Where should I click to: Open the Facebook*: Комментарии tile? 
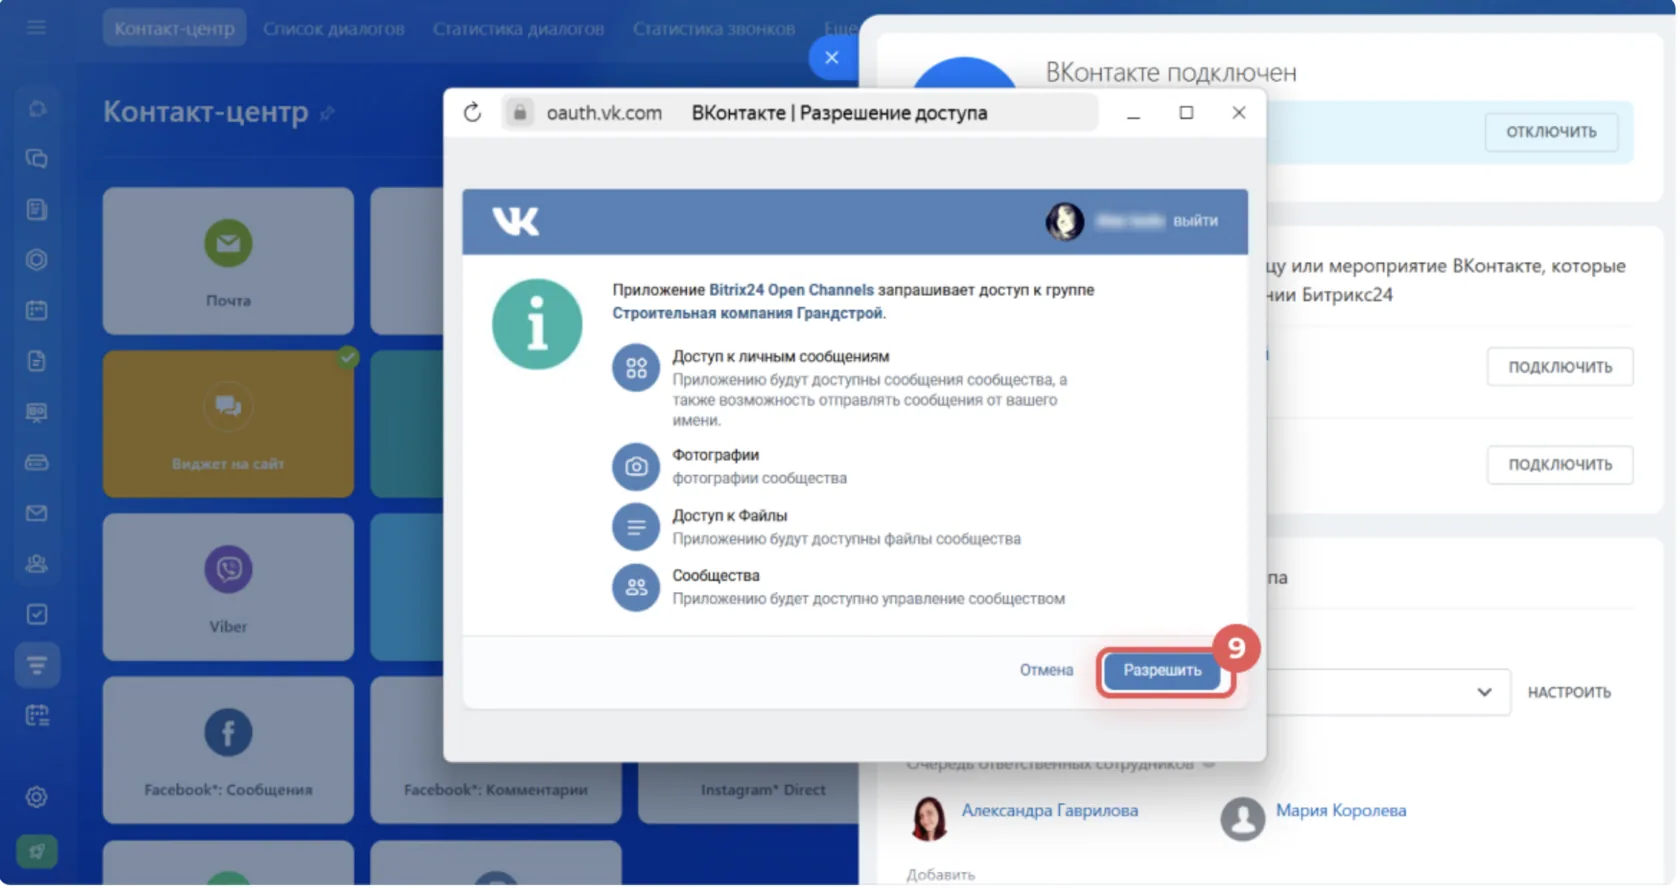point(496,750)
